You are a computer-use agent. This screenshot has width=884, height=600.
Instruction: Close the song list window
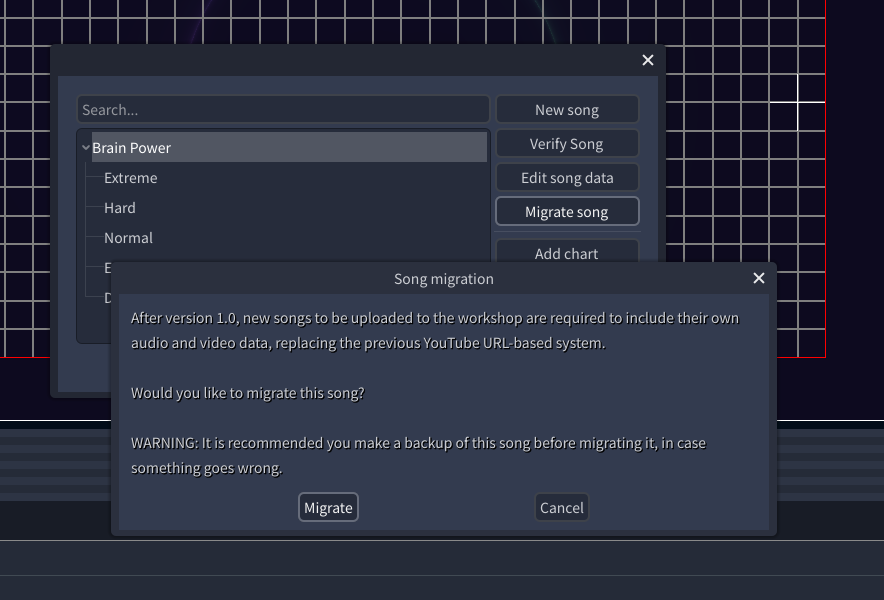tap(647, 60)
